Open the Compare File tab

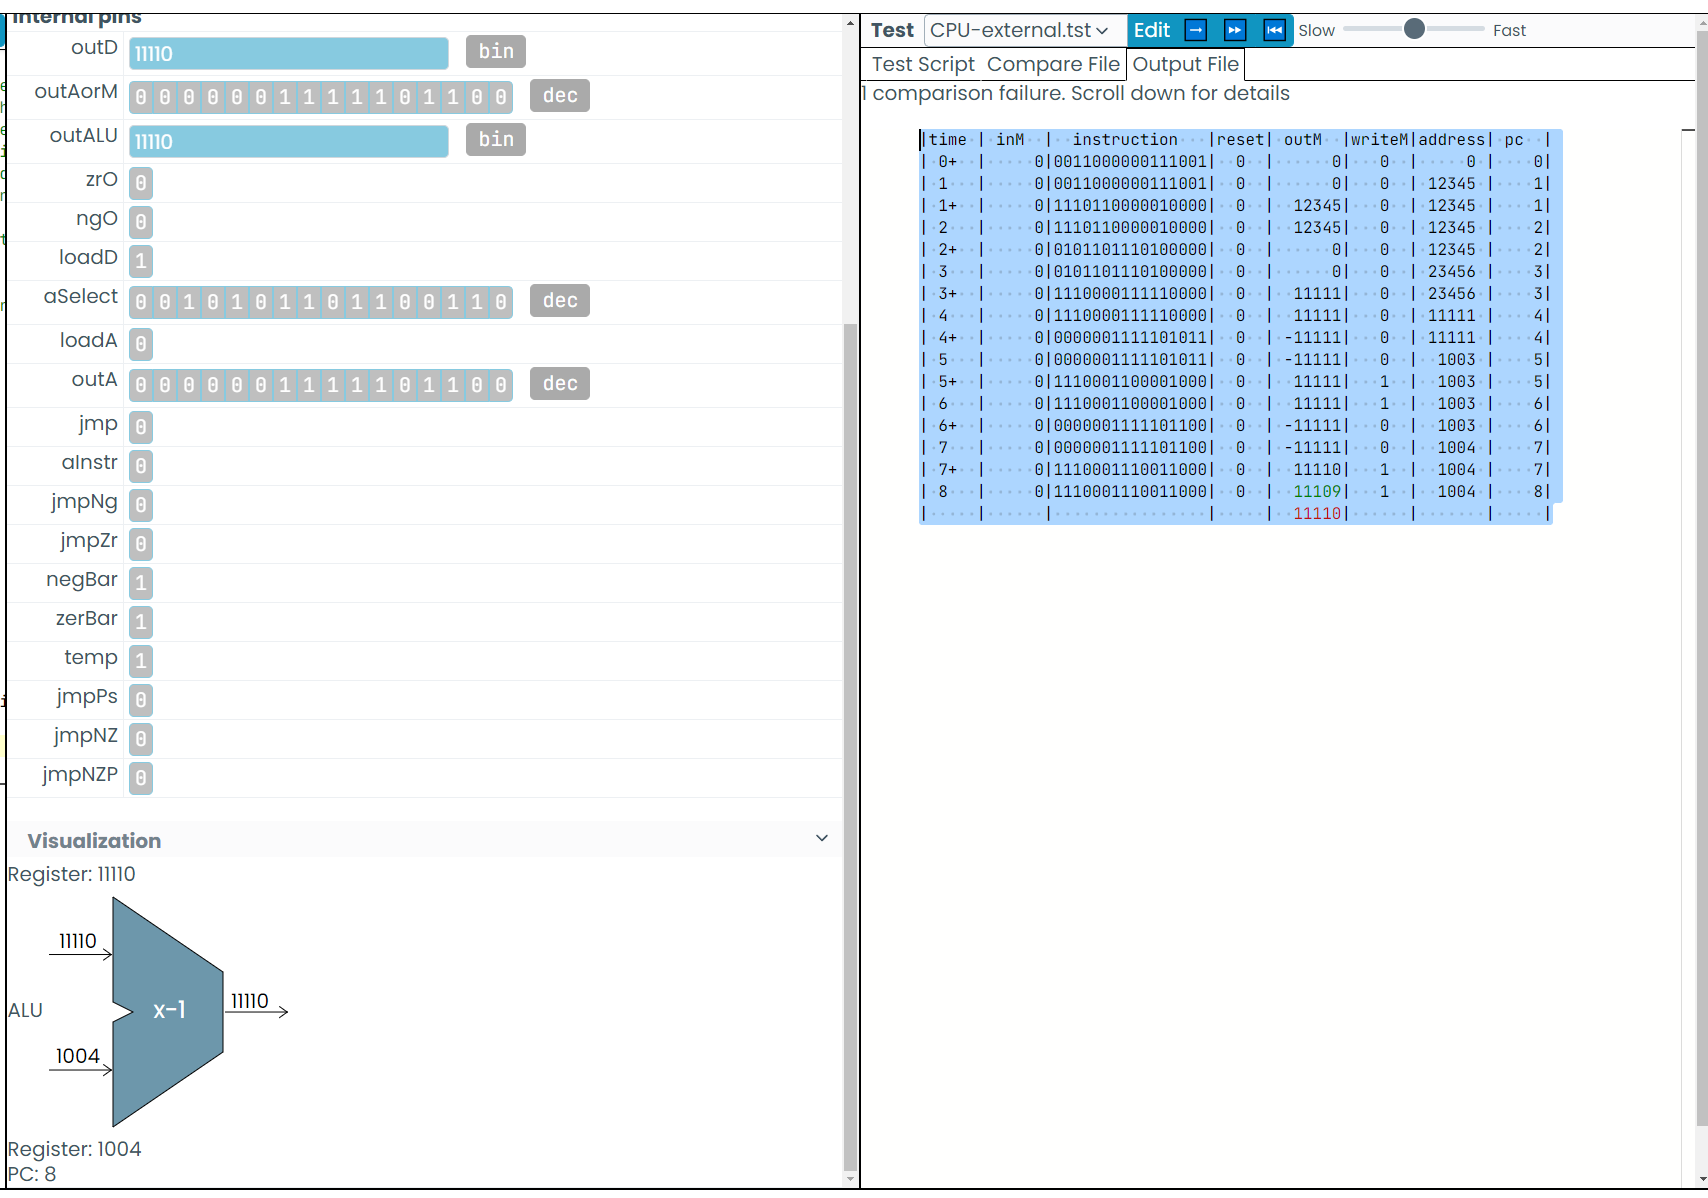click(x=1052, y=64)
